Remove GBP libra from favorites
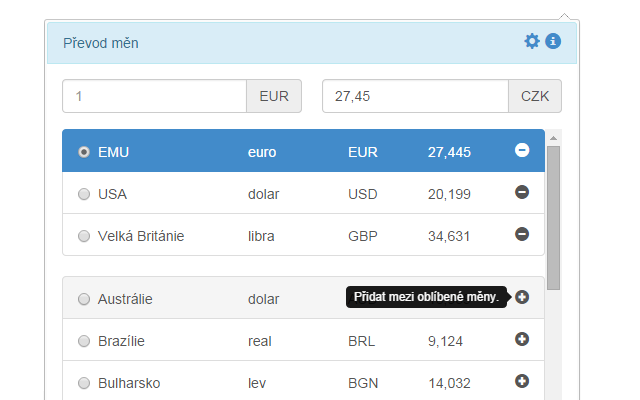 pyautogui.click(x=522, y=234)
